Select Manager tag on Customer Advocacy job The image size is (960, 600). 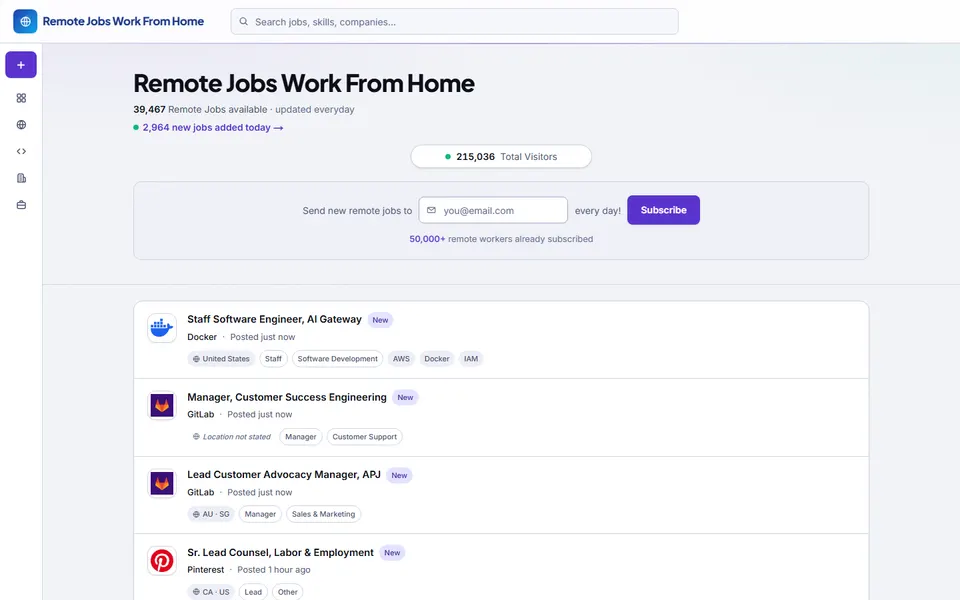click(x=260, y=514)
